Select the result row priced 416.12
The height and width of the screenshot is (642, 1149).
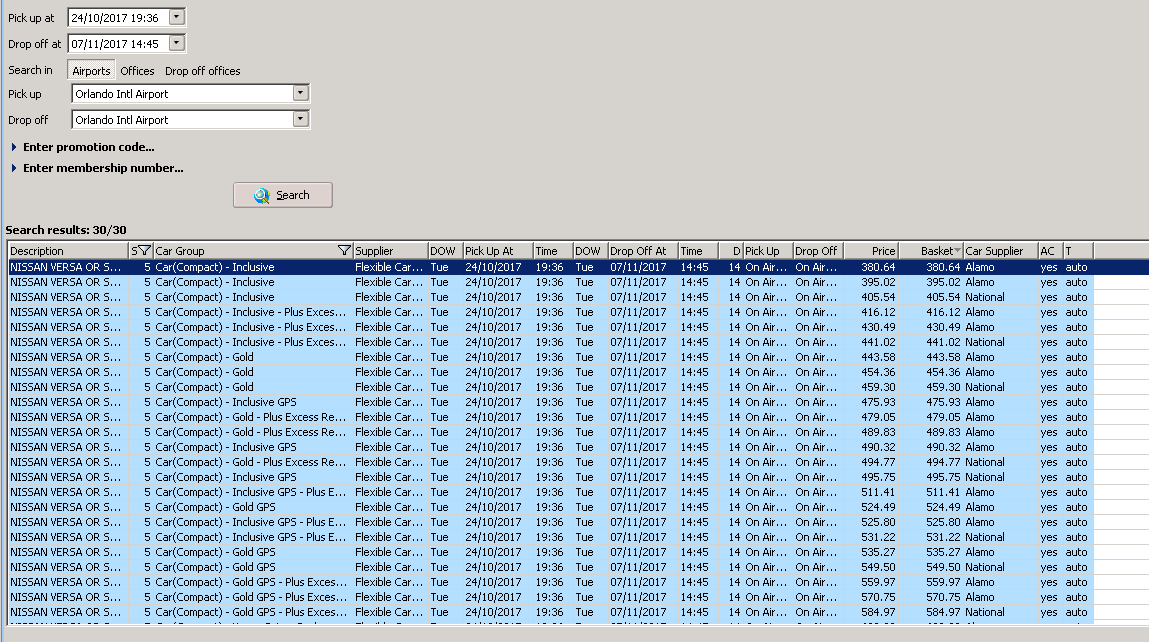point(550,312)
